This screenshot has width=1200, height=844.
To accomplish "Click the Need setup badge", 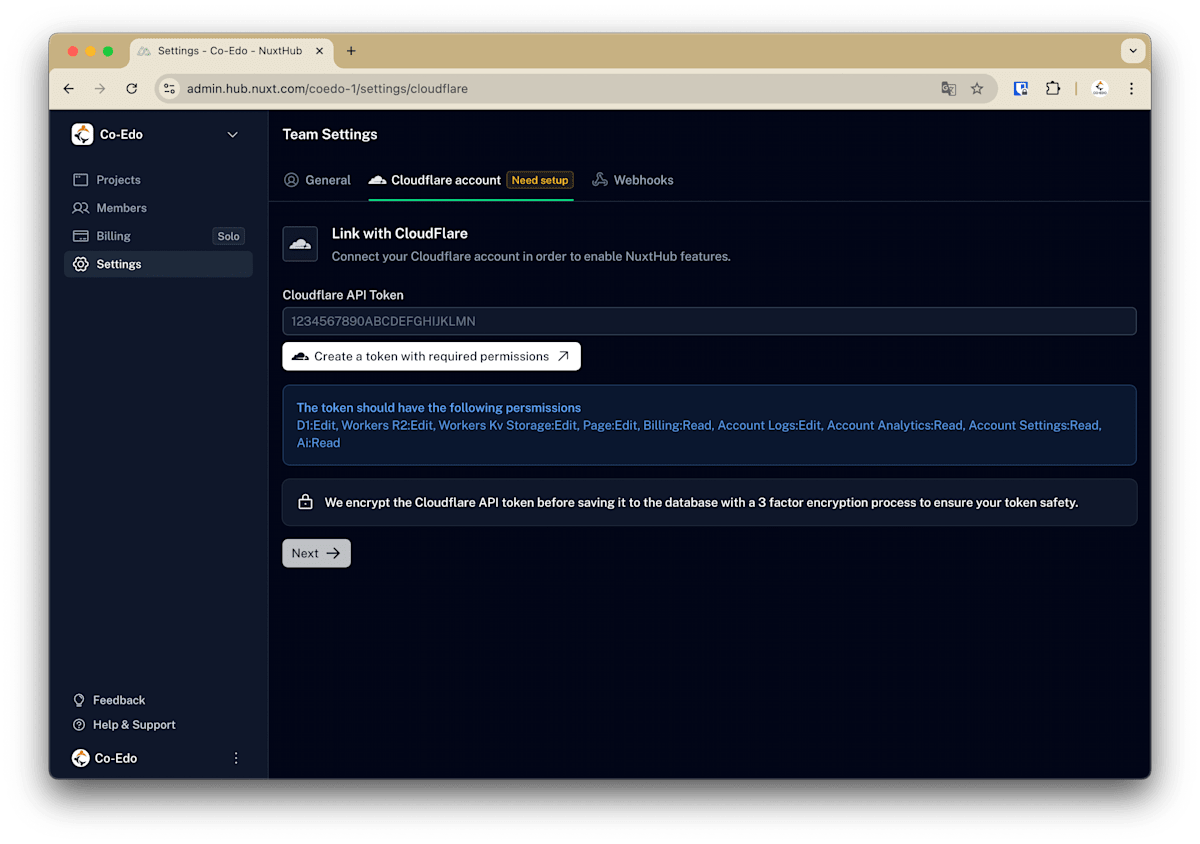I will (540, 180).
